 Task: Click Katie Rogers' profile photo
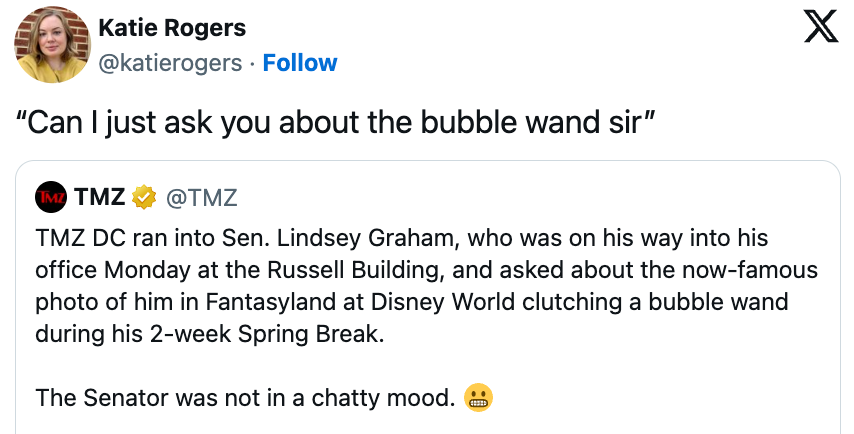[x=49, y=47]
